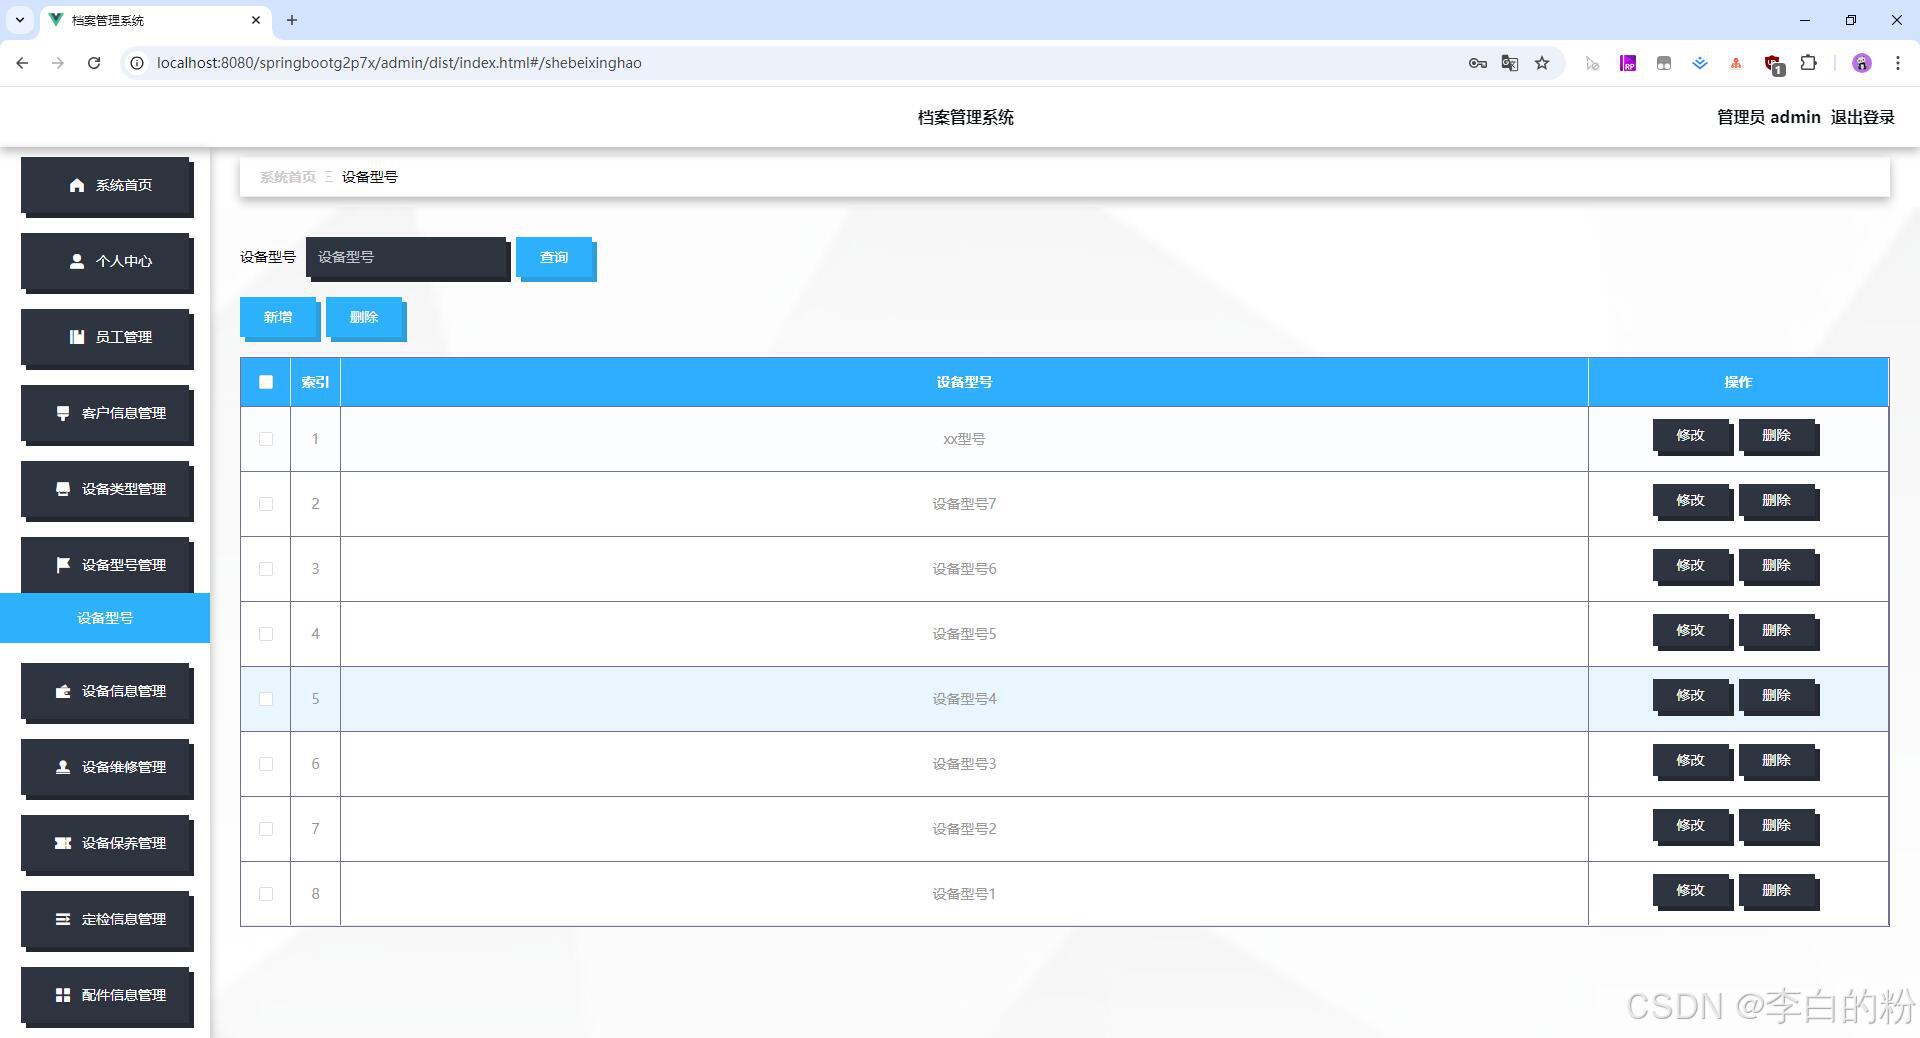
Task: Expand the 配件信息管理 sidebar menu
Action: click(107, 996)
